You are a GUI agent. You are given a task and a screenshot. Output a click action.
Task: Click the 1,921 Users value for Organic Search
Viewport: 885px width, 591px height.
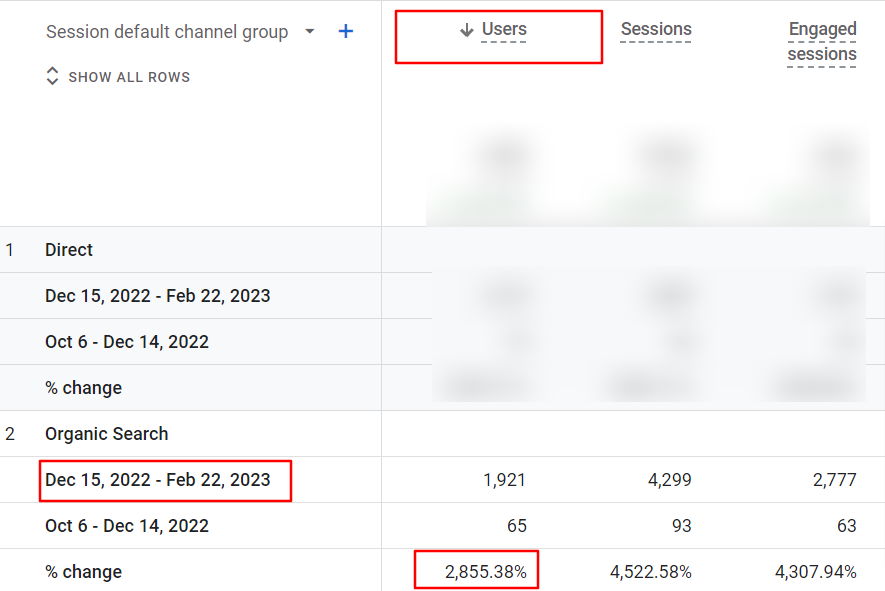point(504,480)
